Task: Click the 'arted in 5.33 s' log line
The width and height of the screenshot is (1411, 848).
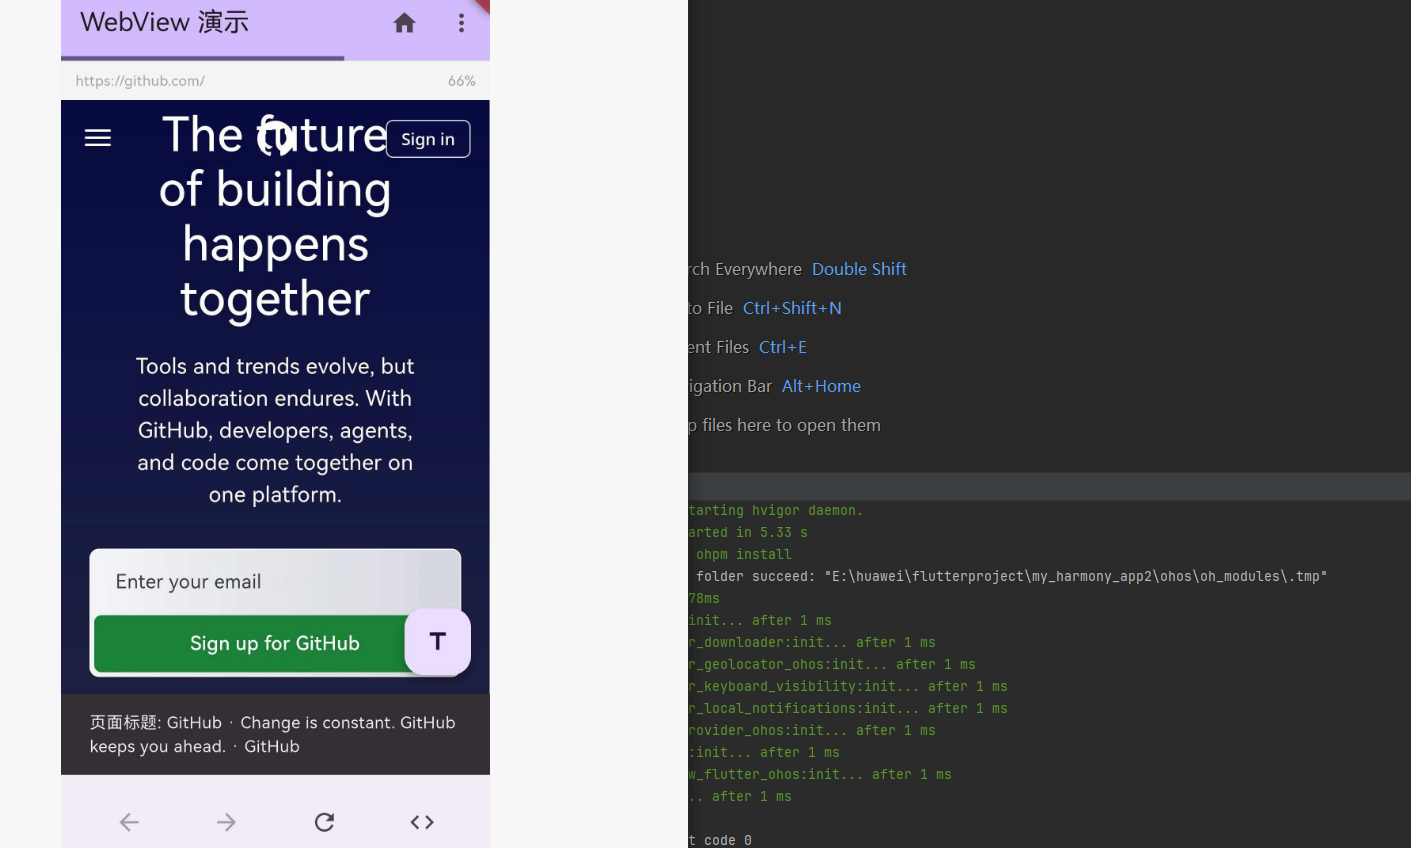Action: point(748,532)
